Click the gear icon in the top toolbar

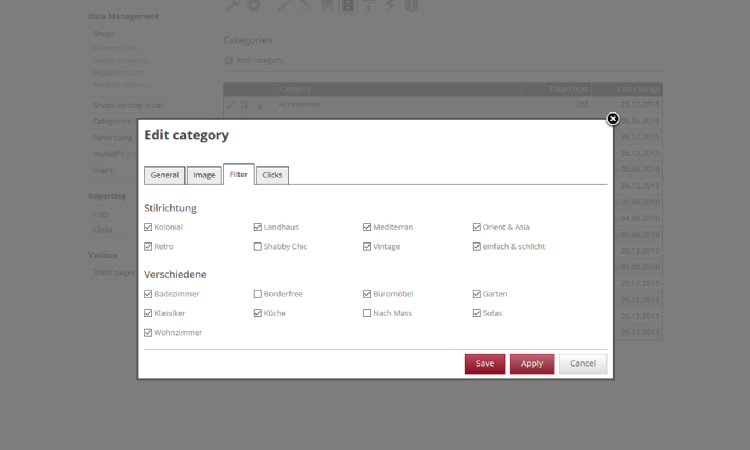tap(254, 6)
